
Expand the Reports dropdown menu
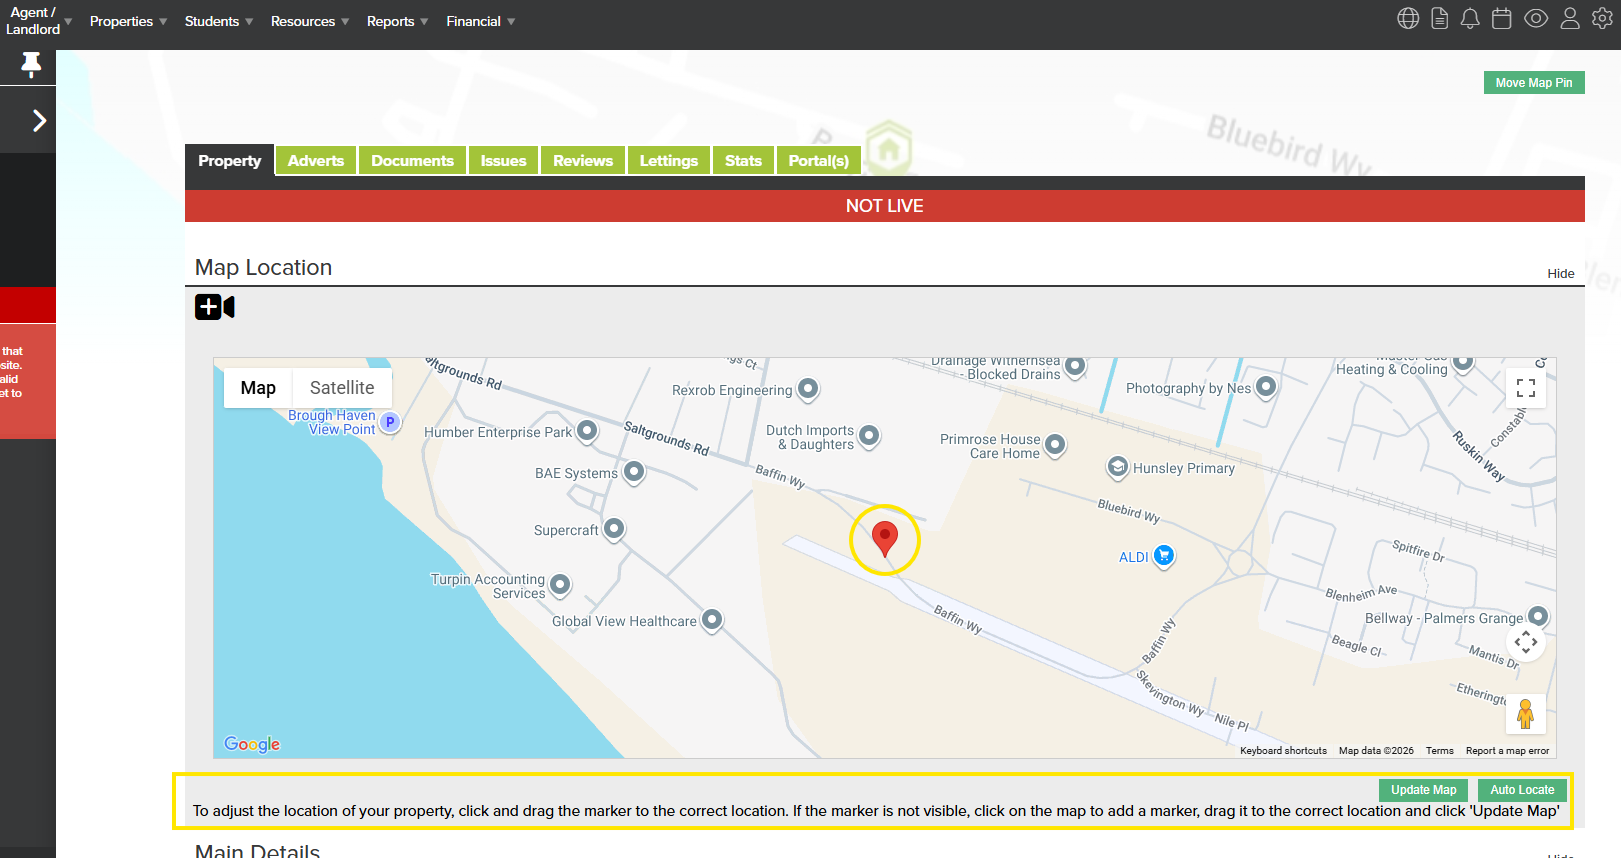pos(396,21)
